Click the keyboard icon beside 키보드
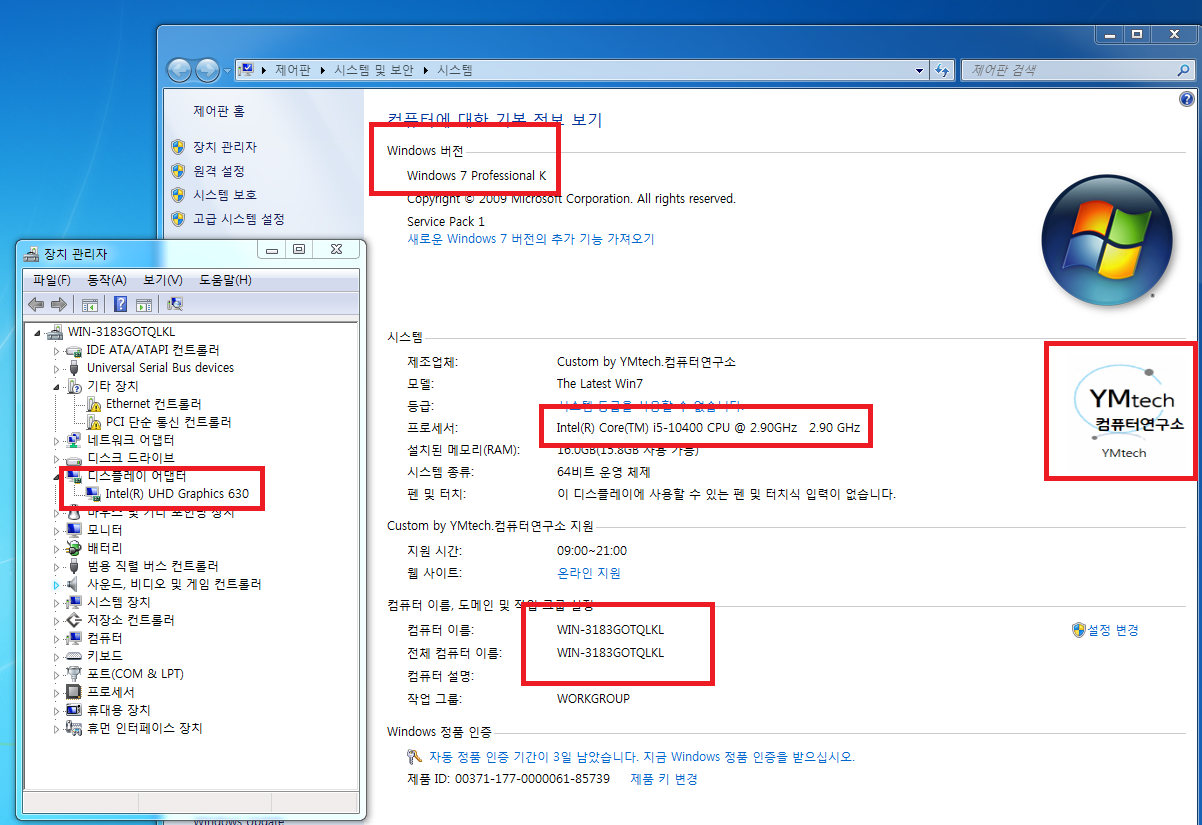1202x825 pixels. [74, 656]
